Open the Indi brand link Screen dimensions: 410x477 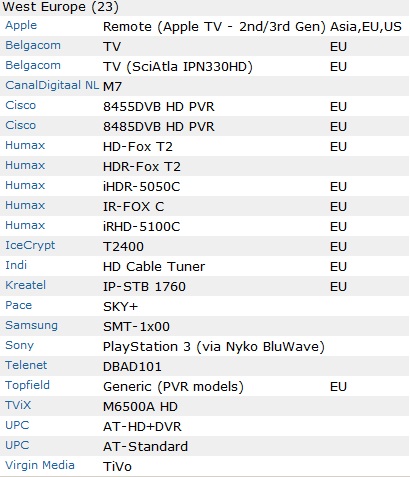[16, 265]
